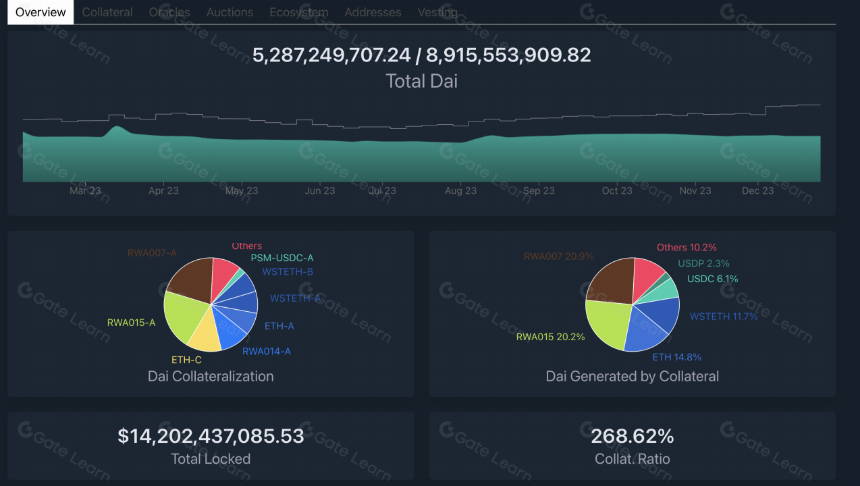Click the ETH 14.8% label
The image size is (860, 486).
click(x=677, y=357)
